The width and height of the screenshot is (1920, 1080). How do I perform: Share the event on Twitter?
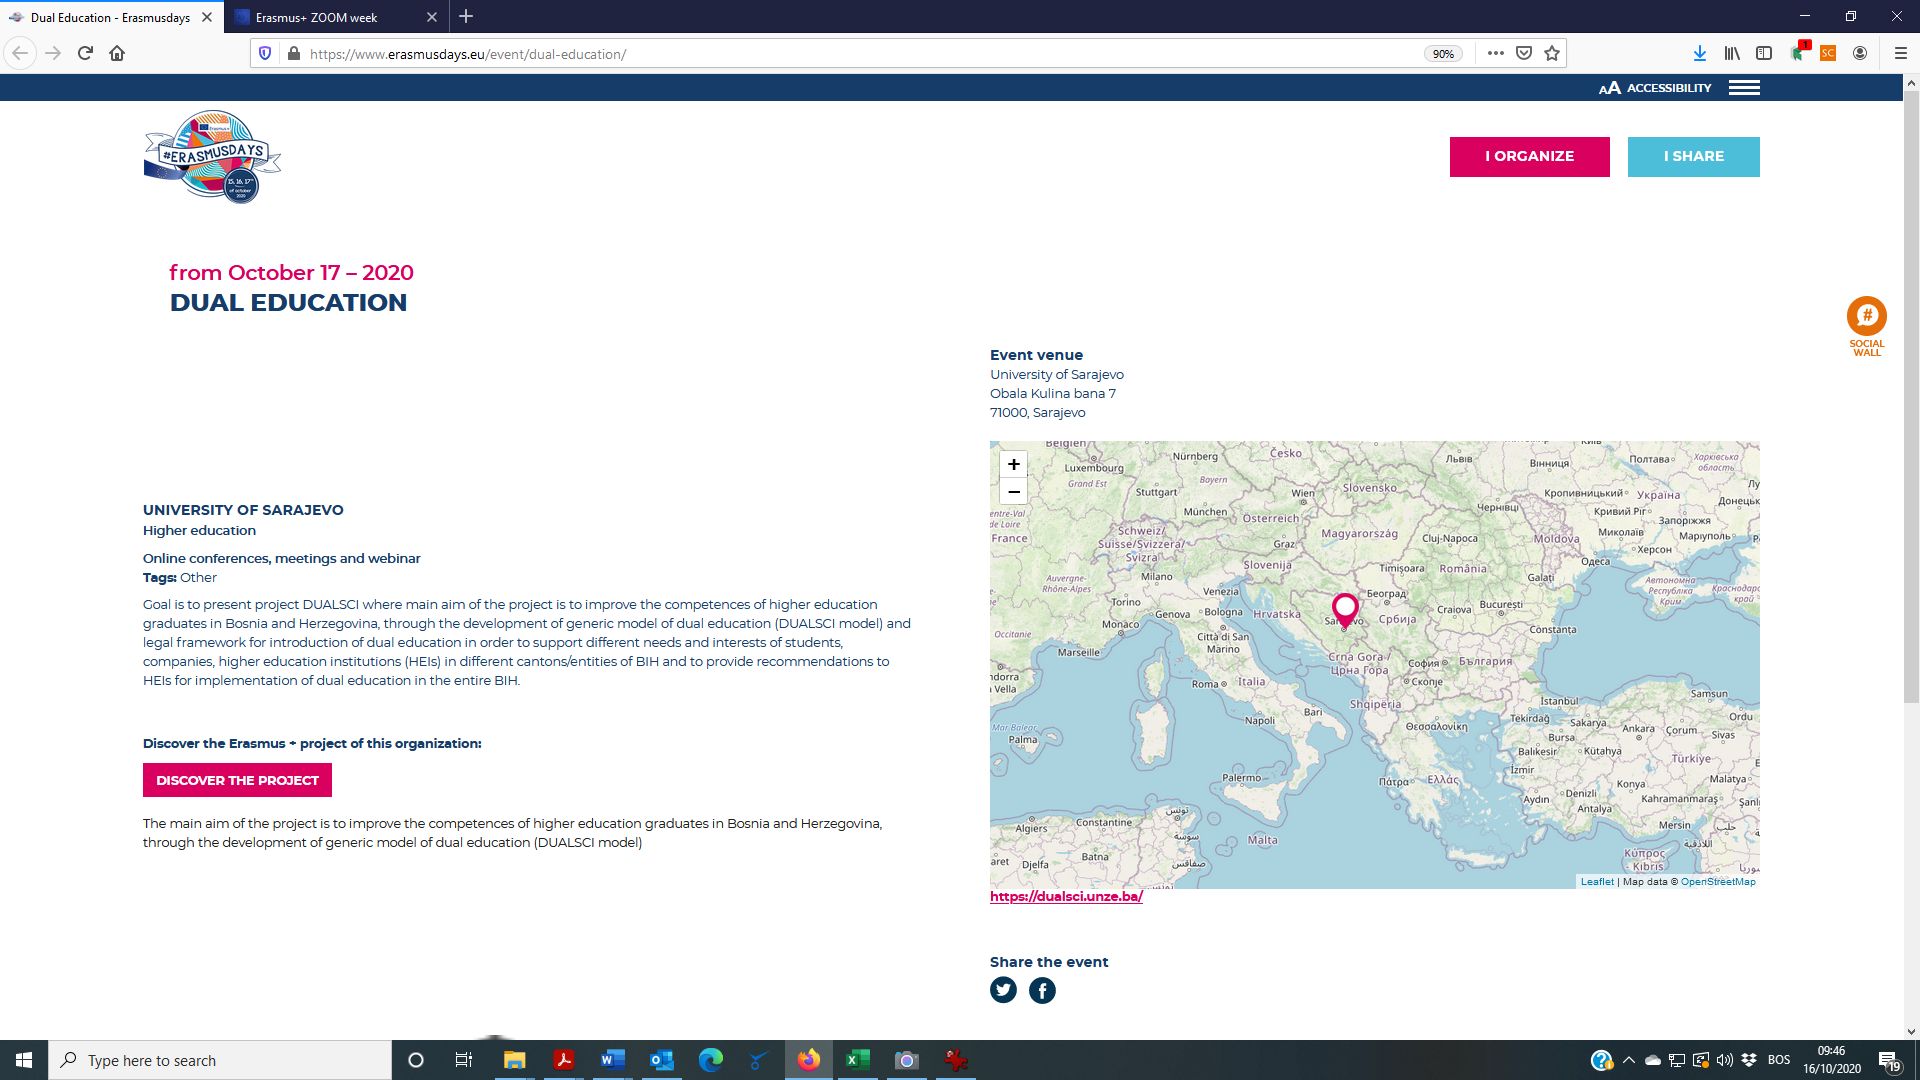pos(1003,990)
